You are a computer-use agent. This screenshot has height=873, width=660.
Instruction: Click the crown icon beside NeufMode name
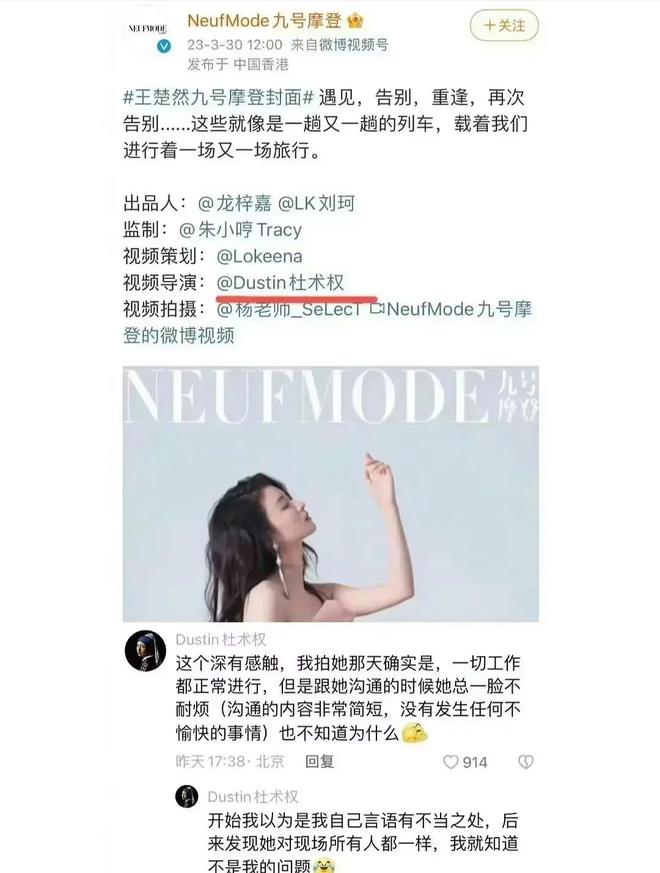(x=355, y=21)
